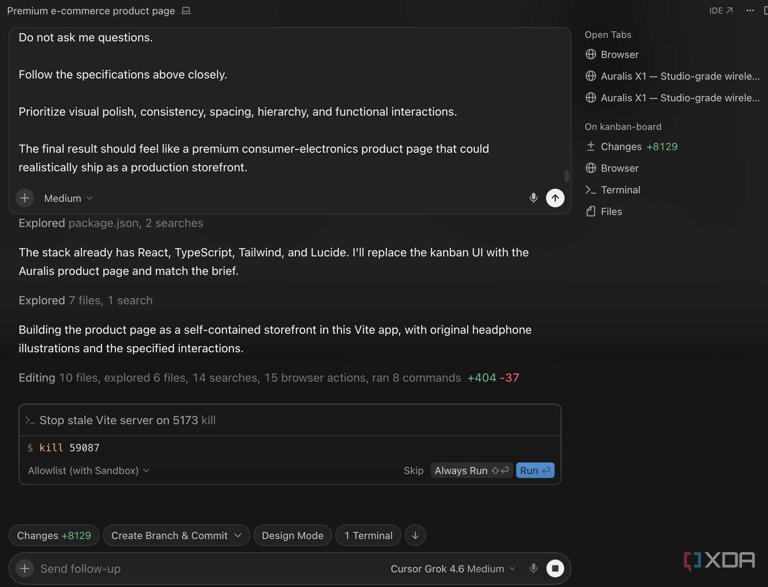Image resolution: width=768 pixels, height=587 pixels.
Task: Click the plus button in follow-up box
Action: point(24,568)
